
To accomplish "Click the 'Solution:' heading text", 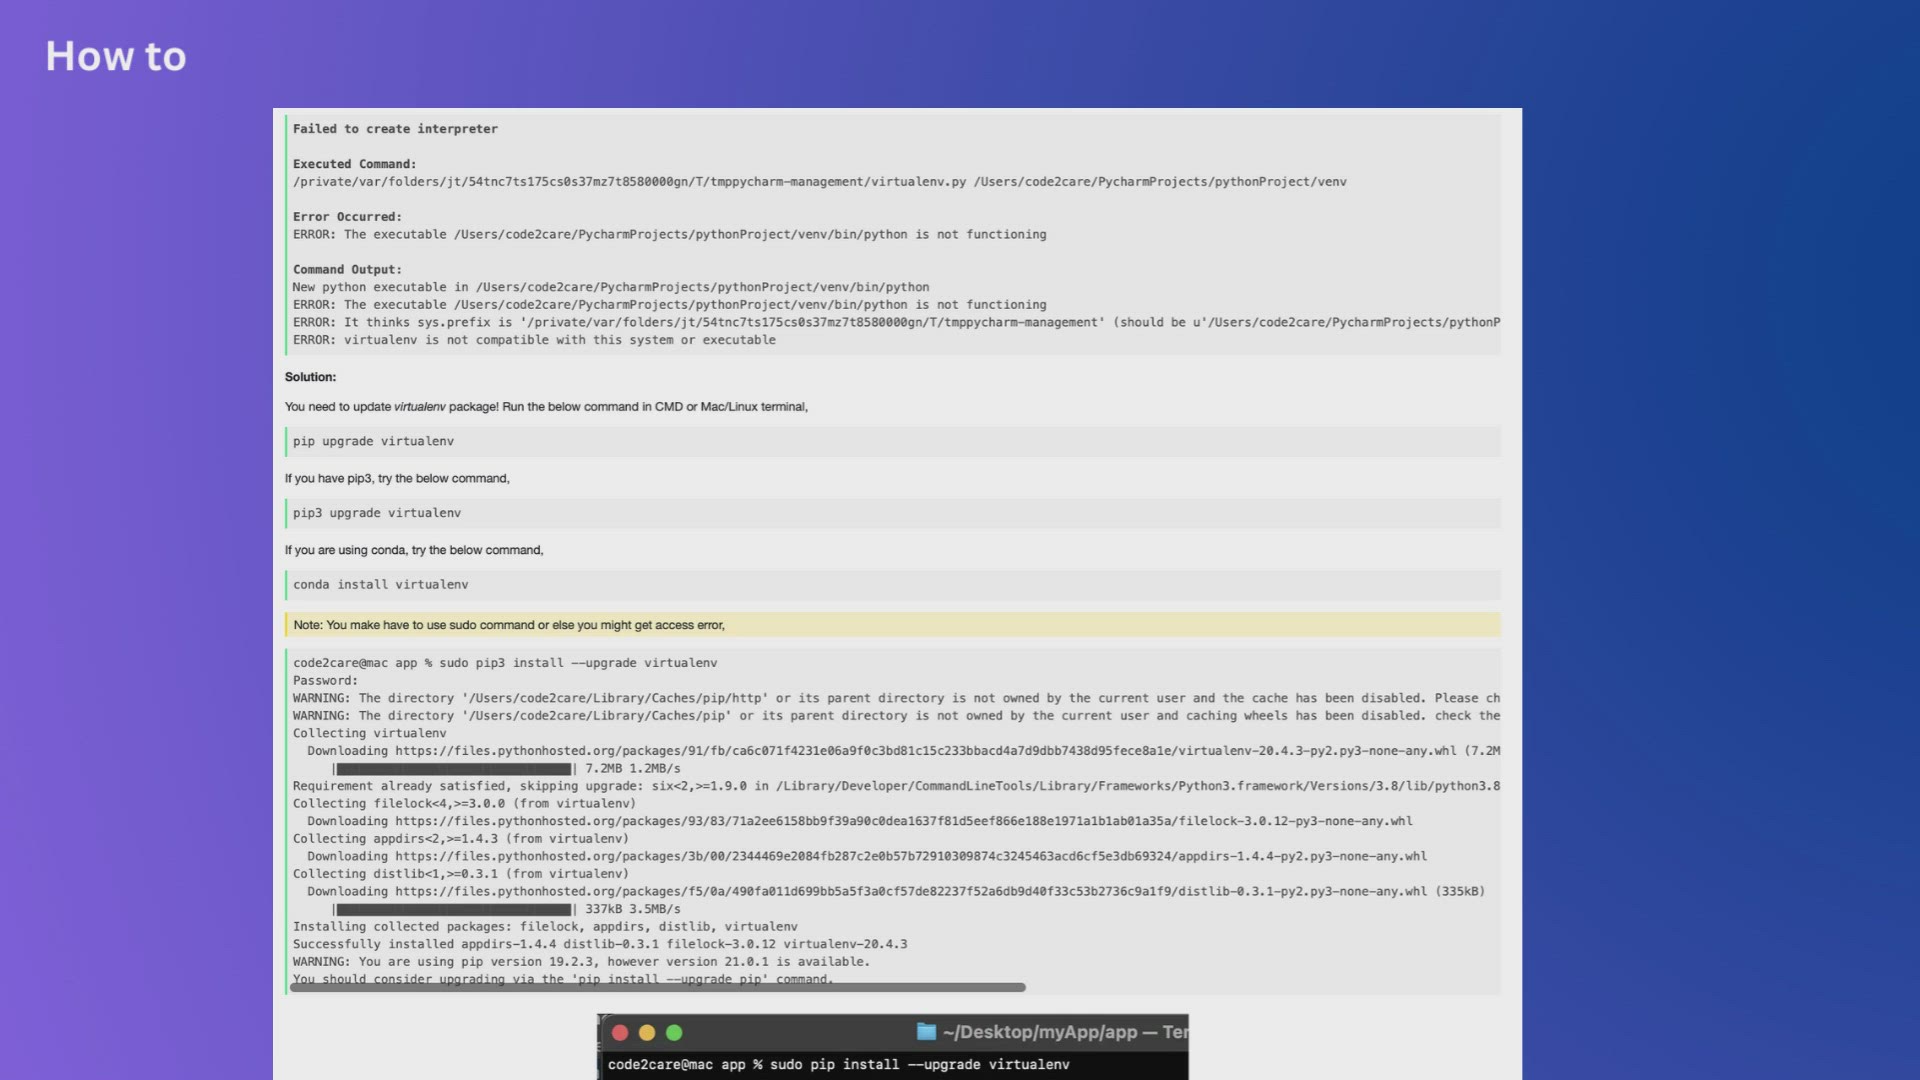I will pyautogui.click(x=310, y=377).
